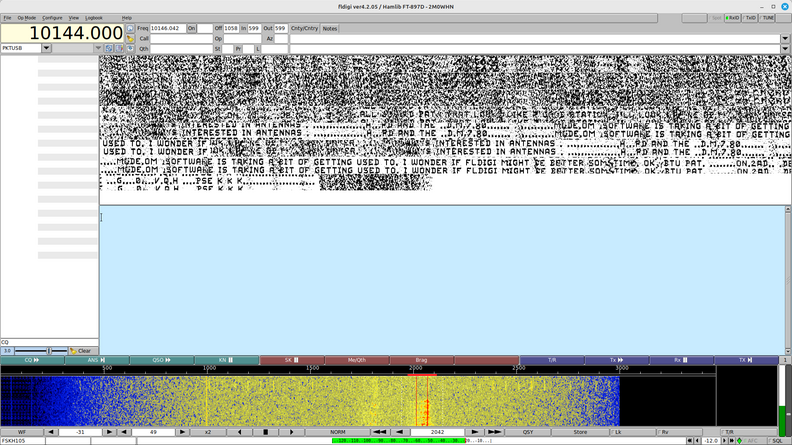Click the Tx macro button
This screenshot has height=445, width=792.
(x=616, y=360)
